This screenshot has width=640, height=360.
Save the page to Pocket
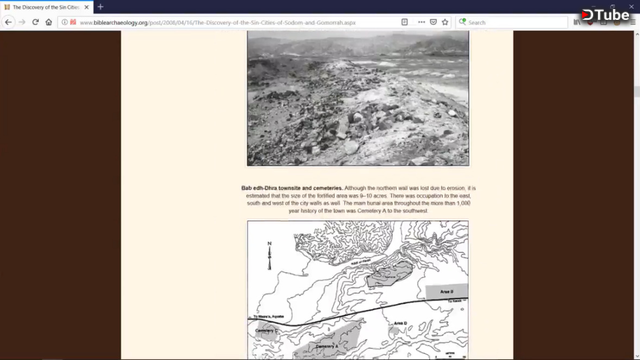[x=433, y=22]
